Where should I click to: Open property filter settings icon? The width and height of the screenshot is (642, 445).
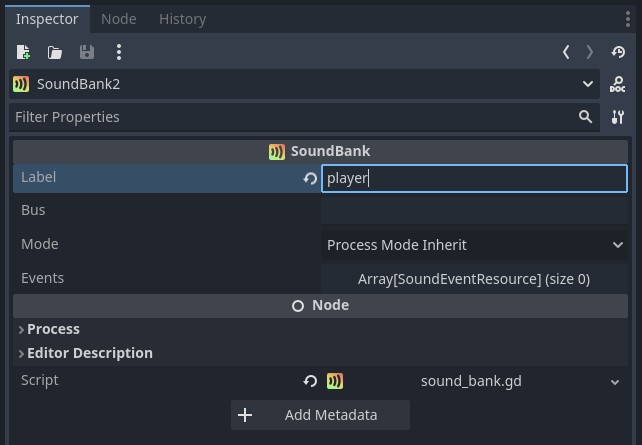[x=618, y=117]
